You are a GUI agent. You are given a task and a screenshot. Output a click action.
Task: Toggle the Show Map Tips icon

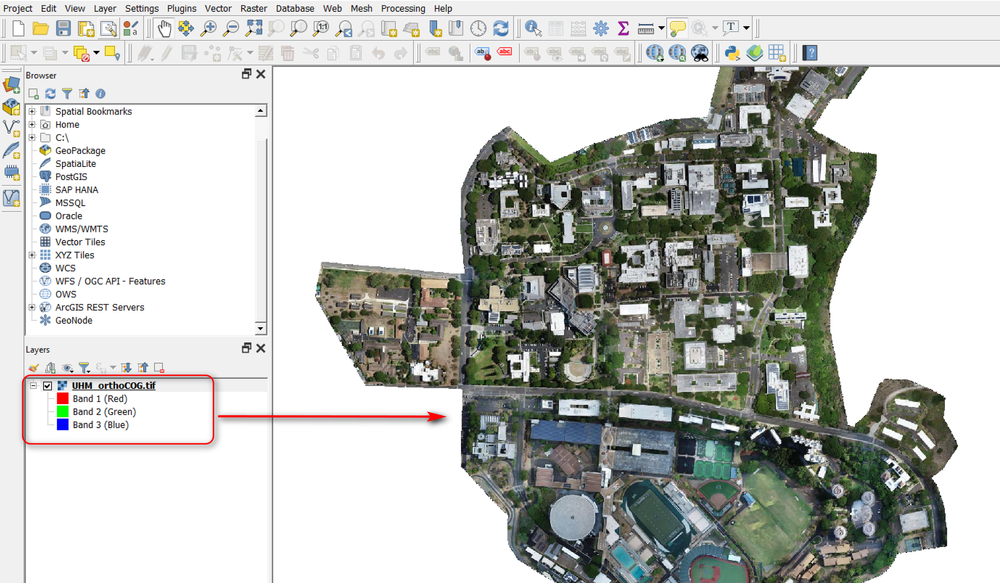[x=677, y=29]
